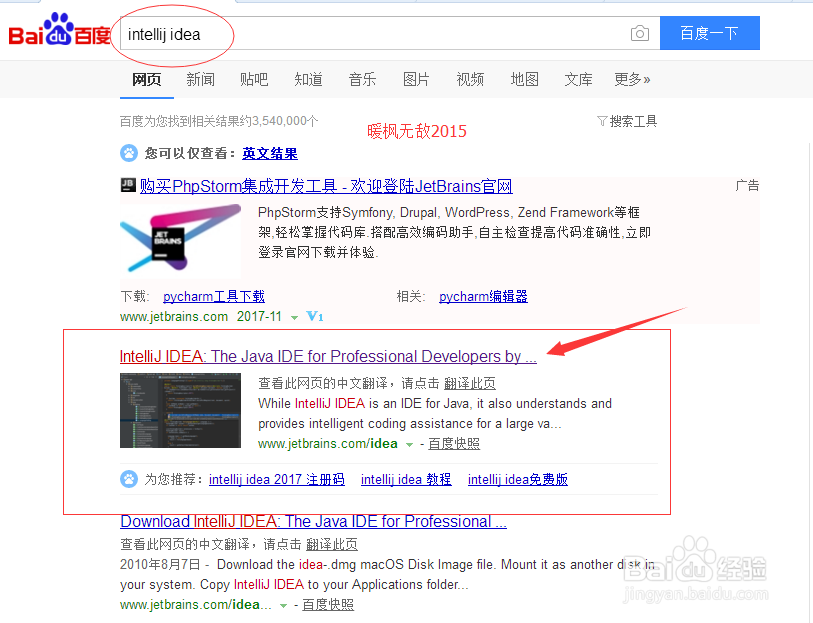
Task: Click the pycharm编辑器 link
Action: 483,296
